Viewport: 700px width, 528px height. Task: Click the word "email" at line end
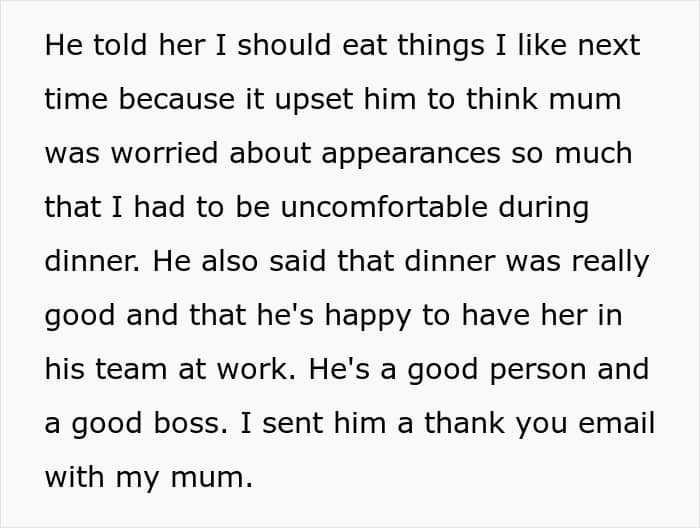[x=617, y=423]
